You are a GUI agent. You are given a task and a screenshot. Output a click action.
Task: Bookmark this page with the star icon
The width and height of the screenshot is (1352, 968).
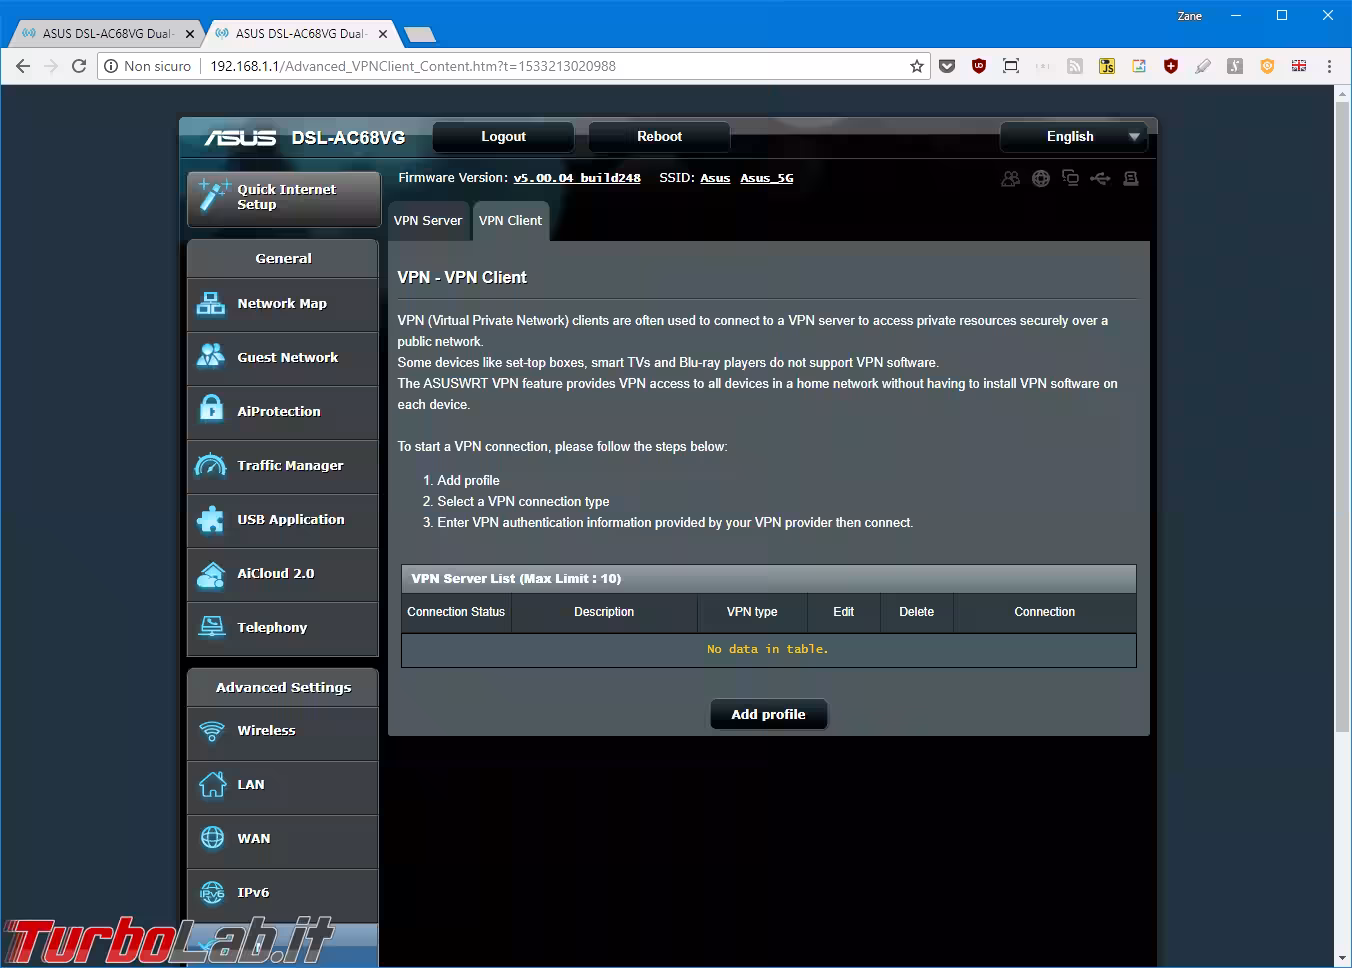(916, 66)
